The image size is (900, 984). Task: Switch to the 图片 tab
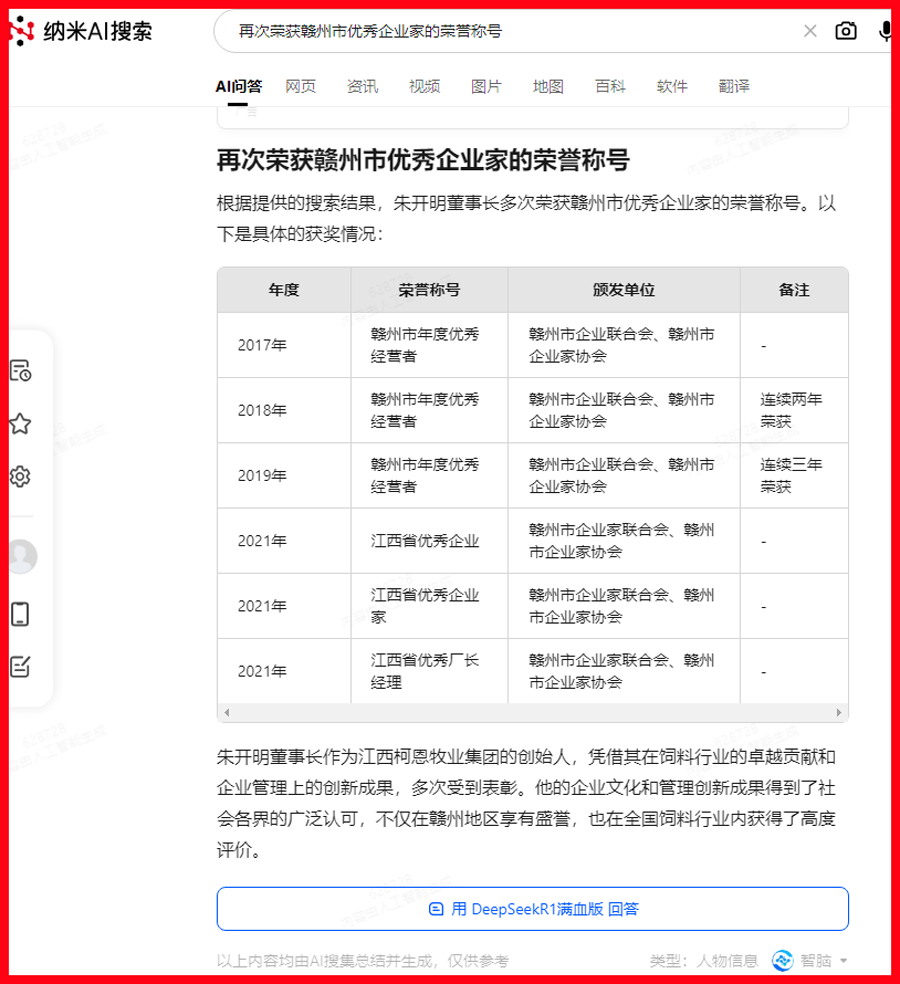coord(486,87)
